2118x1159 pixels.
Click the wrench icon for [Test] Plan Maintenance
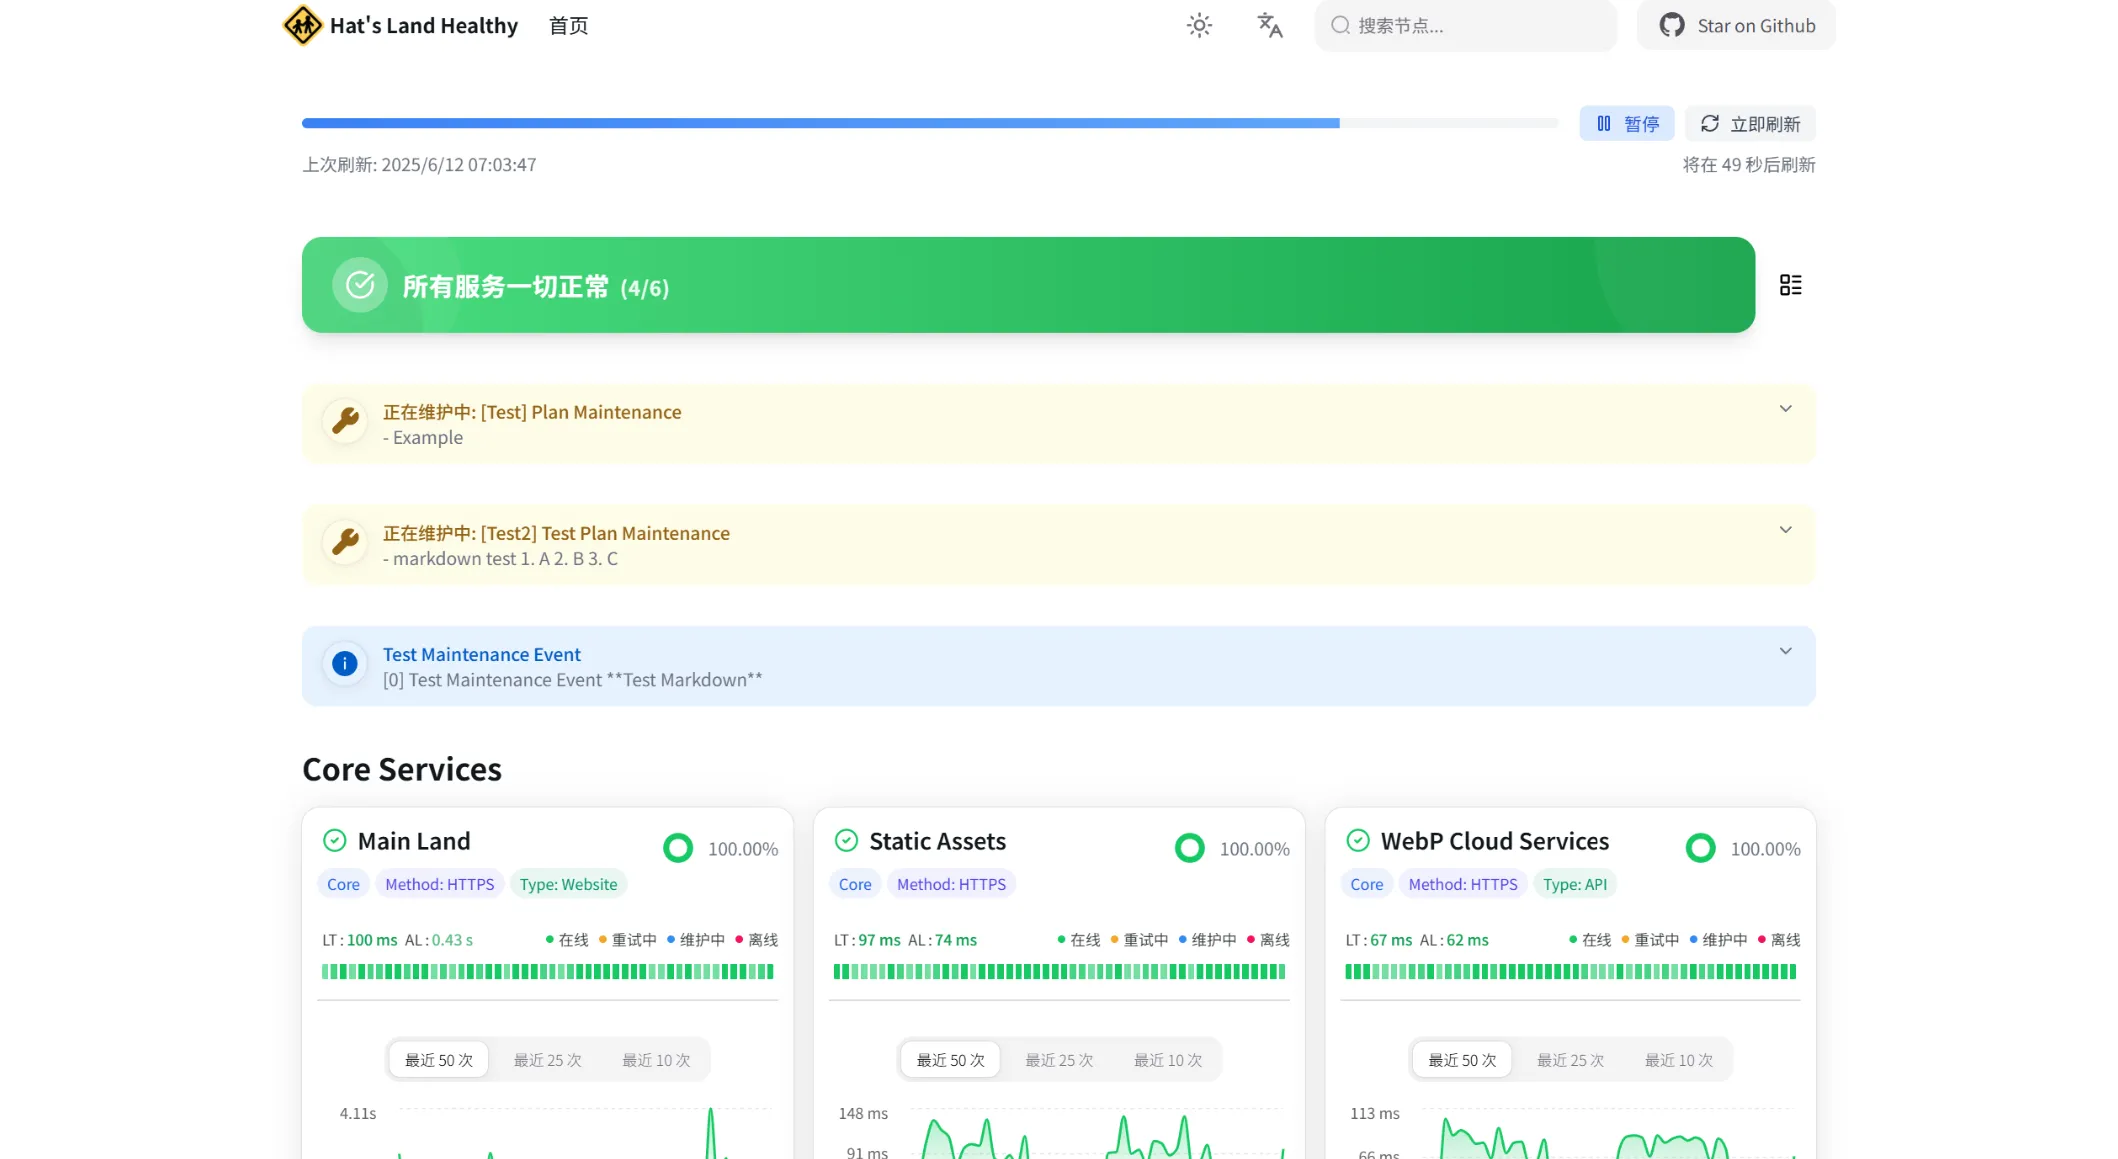tap(345, 421)
